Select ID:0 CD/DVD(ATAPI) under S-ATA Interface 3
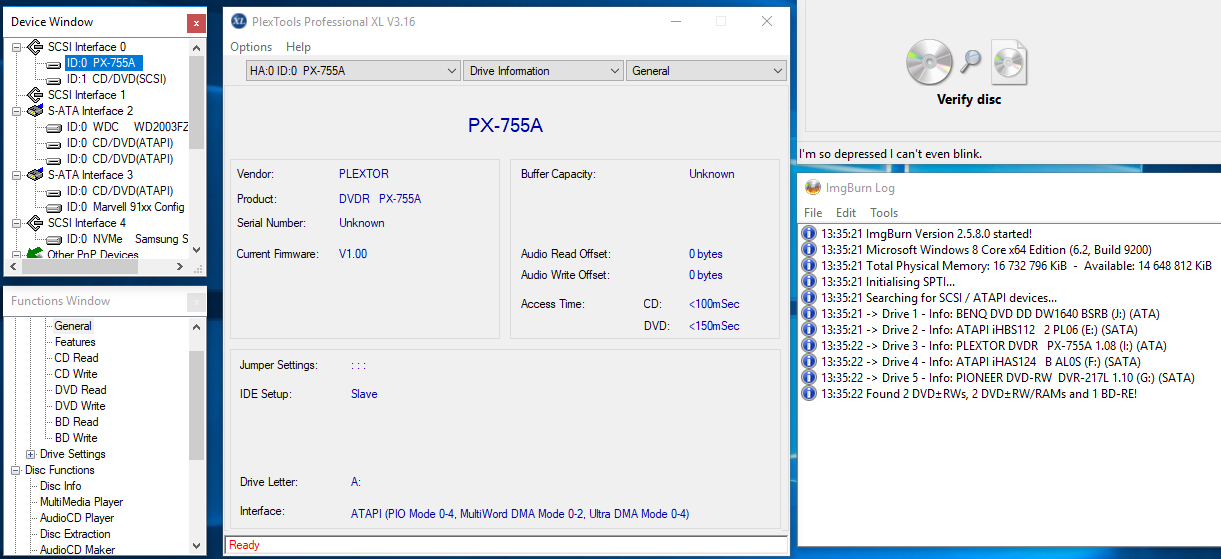Image resolution: width=1221 pixels, height=559 pixels. click(119, 191)
